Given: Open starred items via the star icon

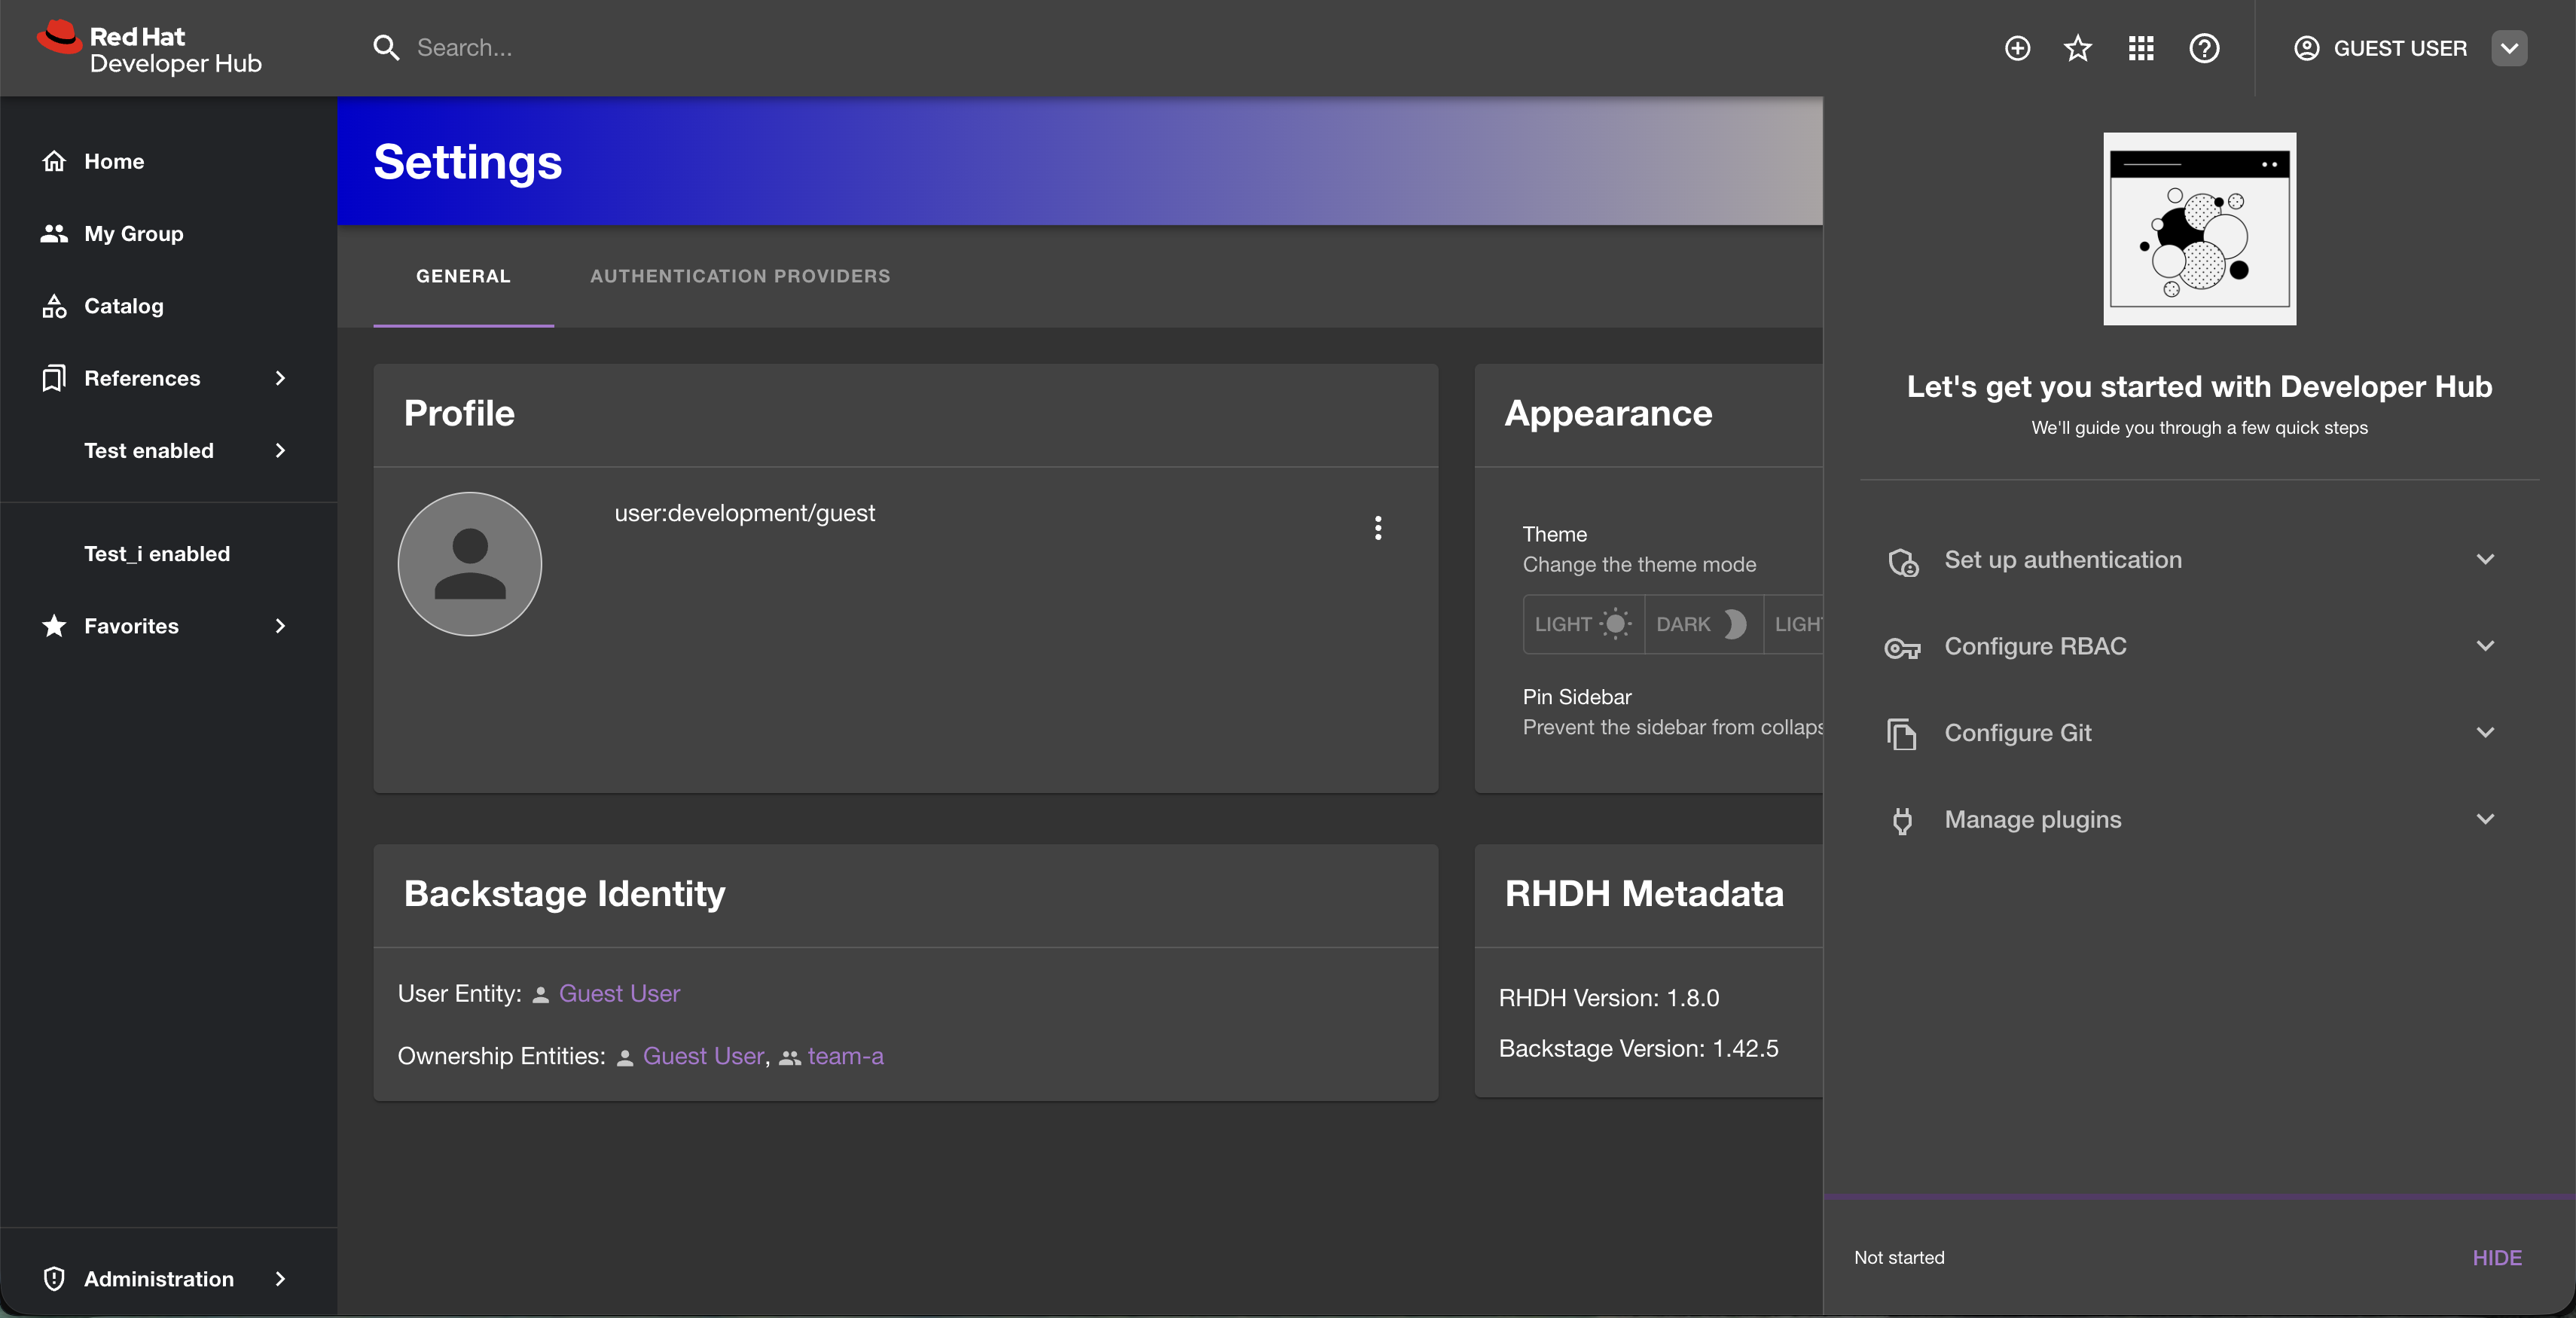Looking at the screenshot, I should coord(2078,48).
